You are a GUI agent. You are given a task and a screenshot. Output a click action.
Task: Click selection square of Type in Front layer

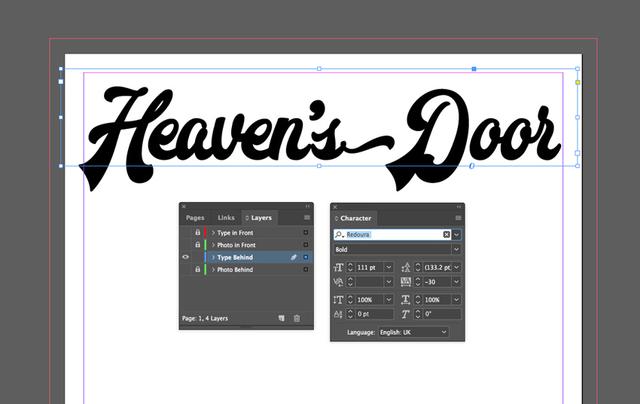[306, 233]
